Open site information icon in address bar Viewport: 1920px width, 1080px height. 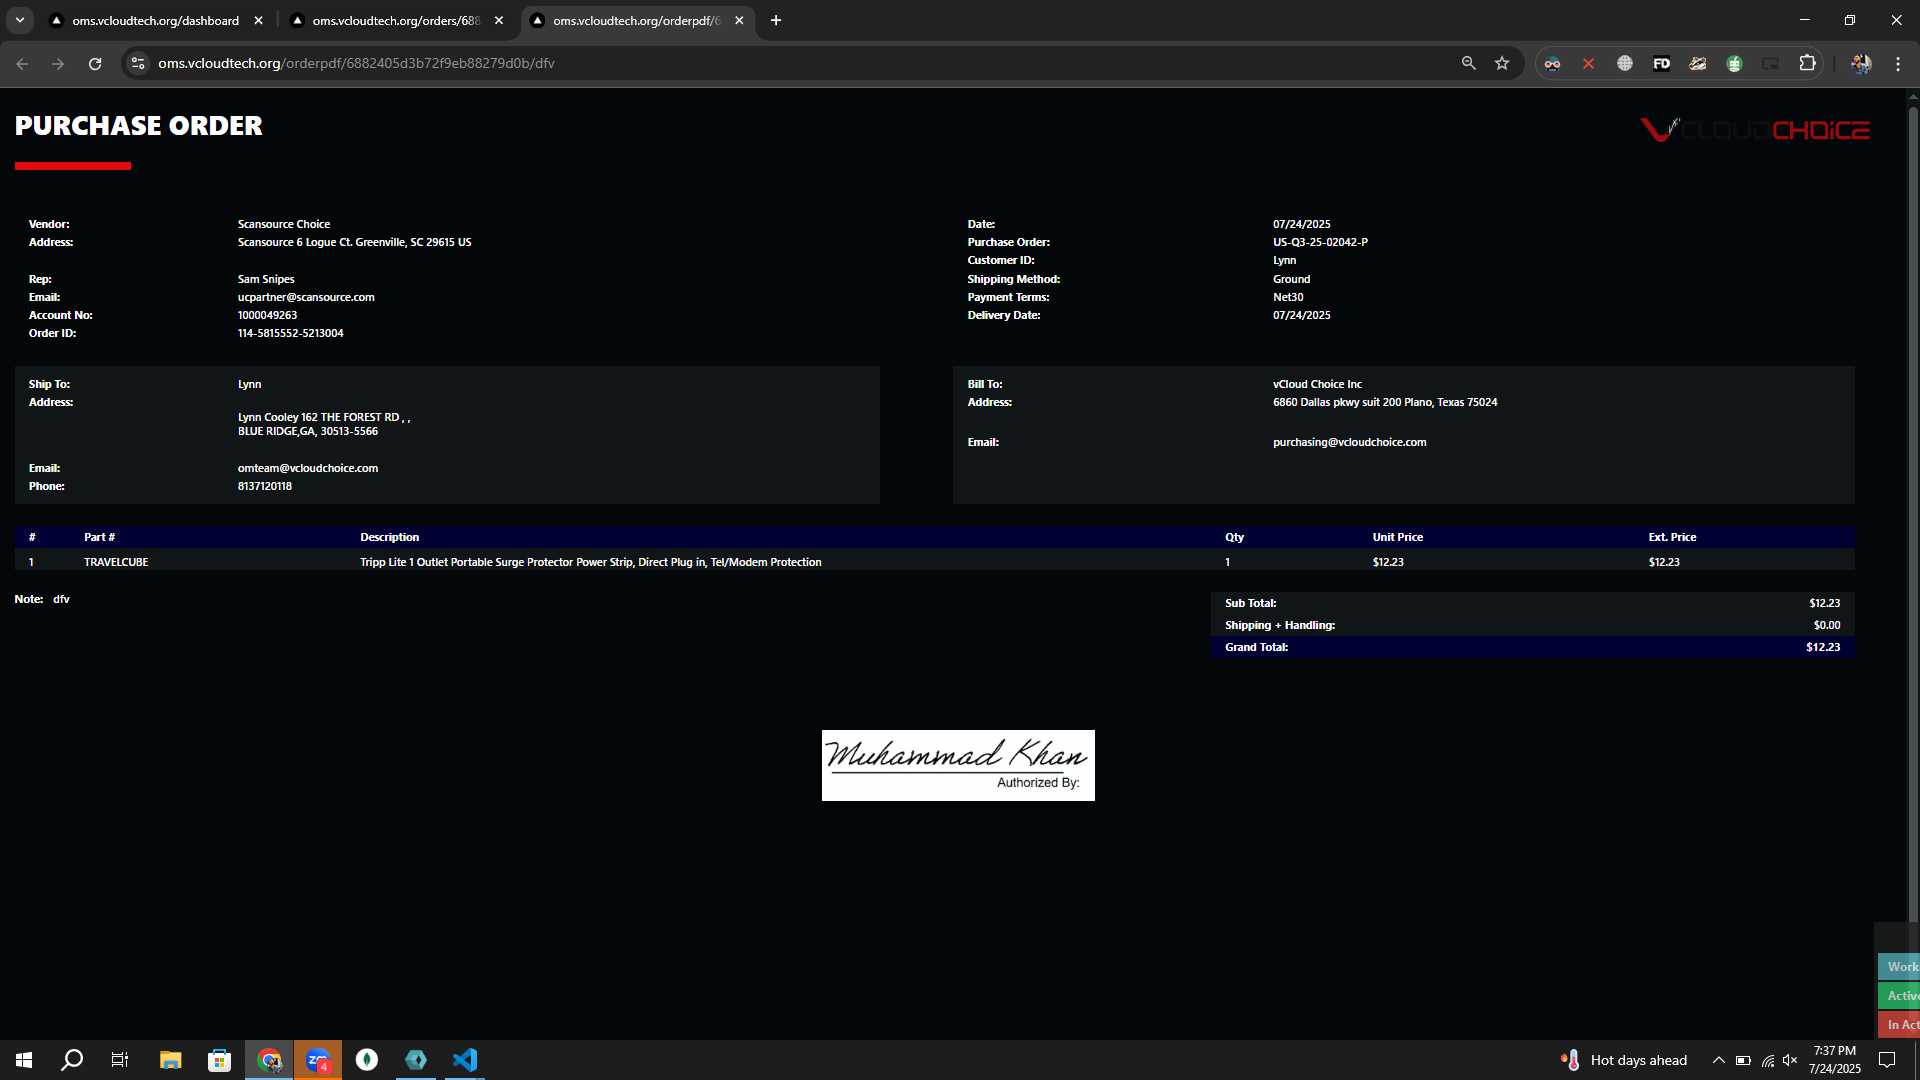(138, 63)
